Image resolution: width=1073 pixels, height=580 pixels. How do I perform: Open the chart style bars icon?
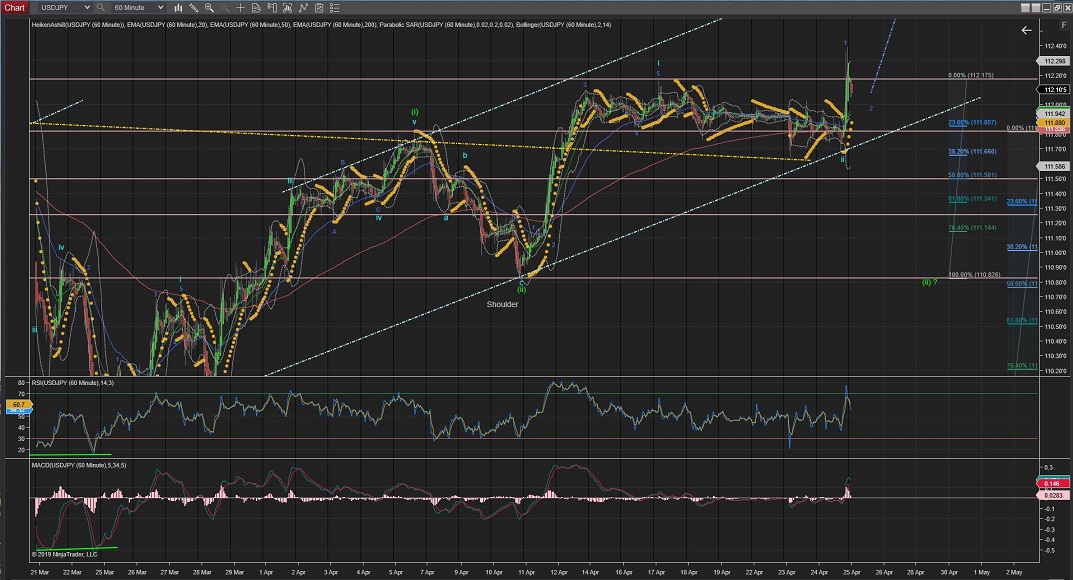(178, 8)
